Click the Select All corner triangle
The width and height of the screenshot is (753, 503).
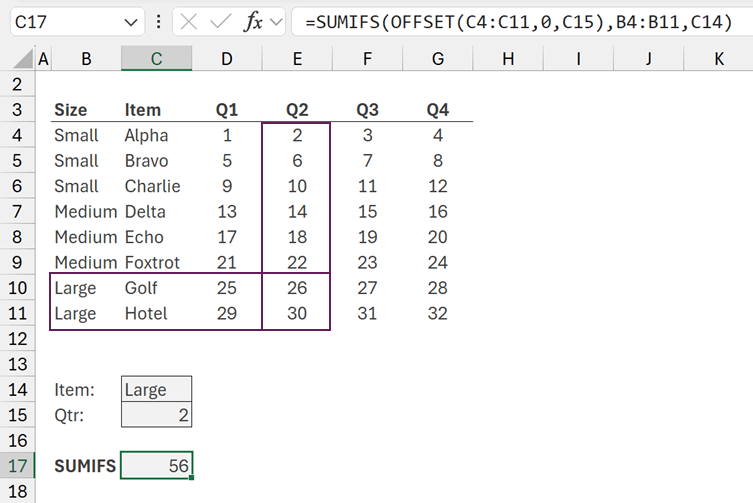(17, 60)
